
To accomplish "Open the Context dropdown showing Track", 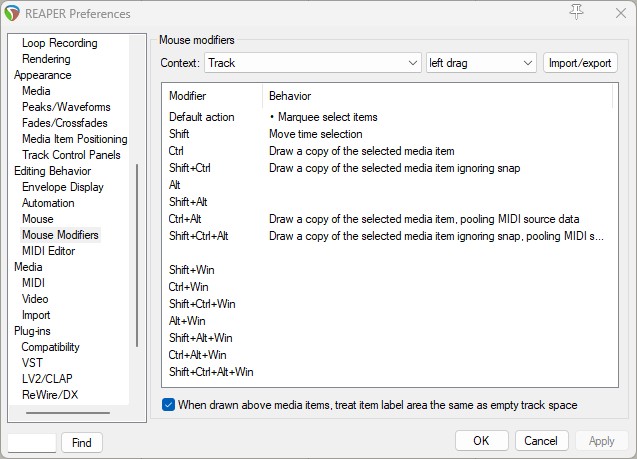I will [313, 63].
